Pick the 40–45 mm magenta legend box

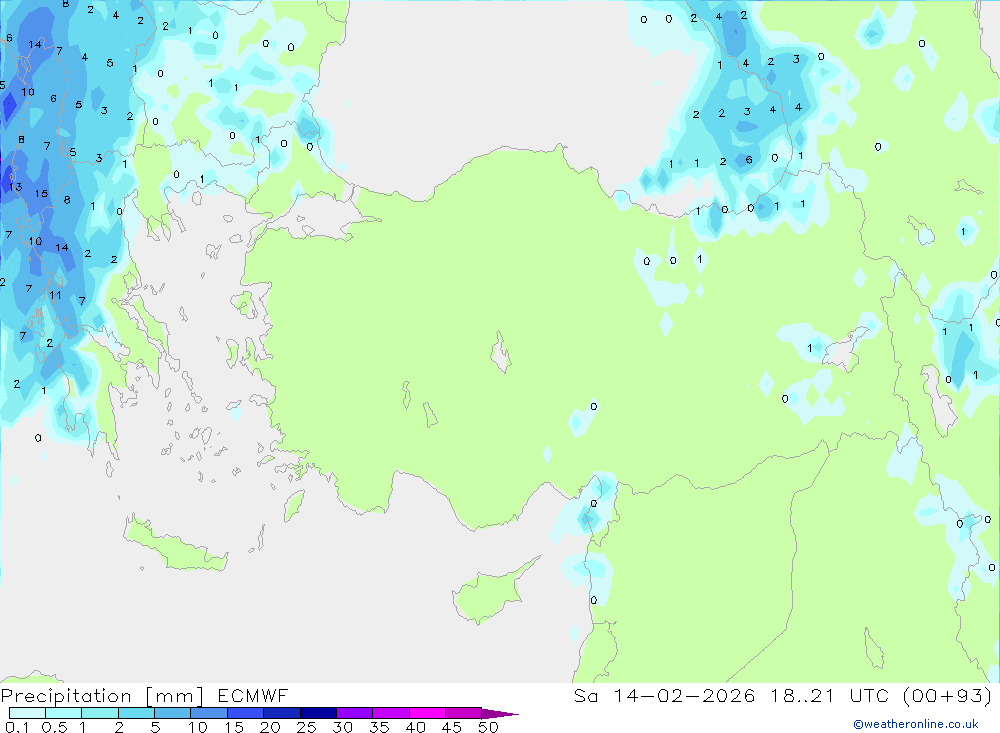click(427, 713)
